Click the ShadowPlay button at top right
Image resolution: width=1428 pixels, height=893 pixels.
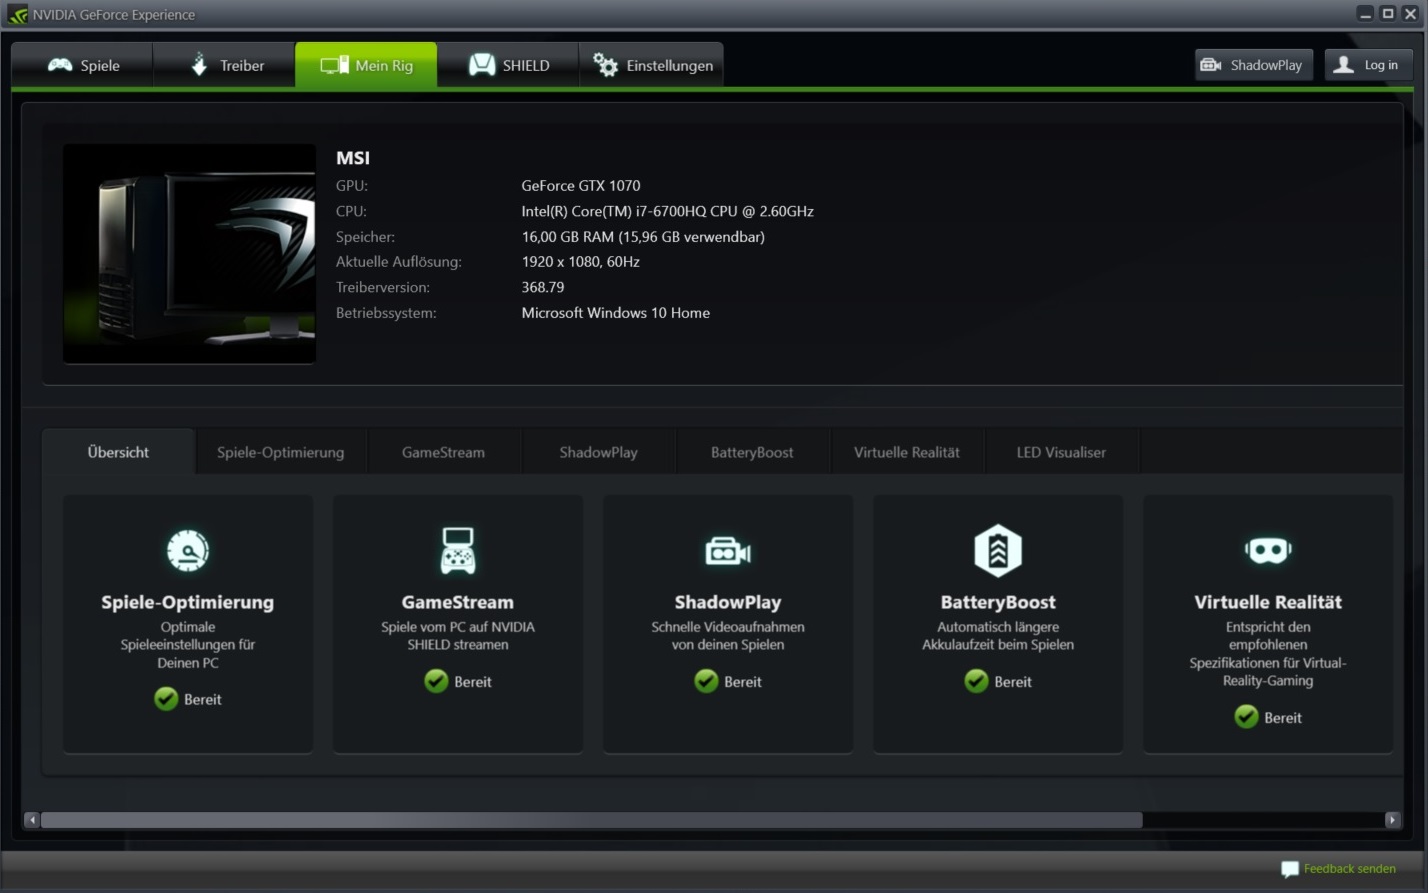pos(1253,65)
